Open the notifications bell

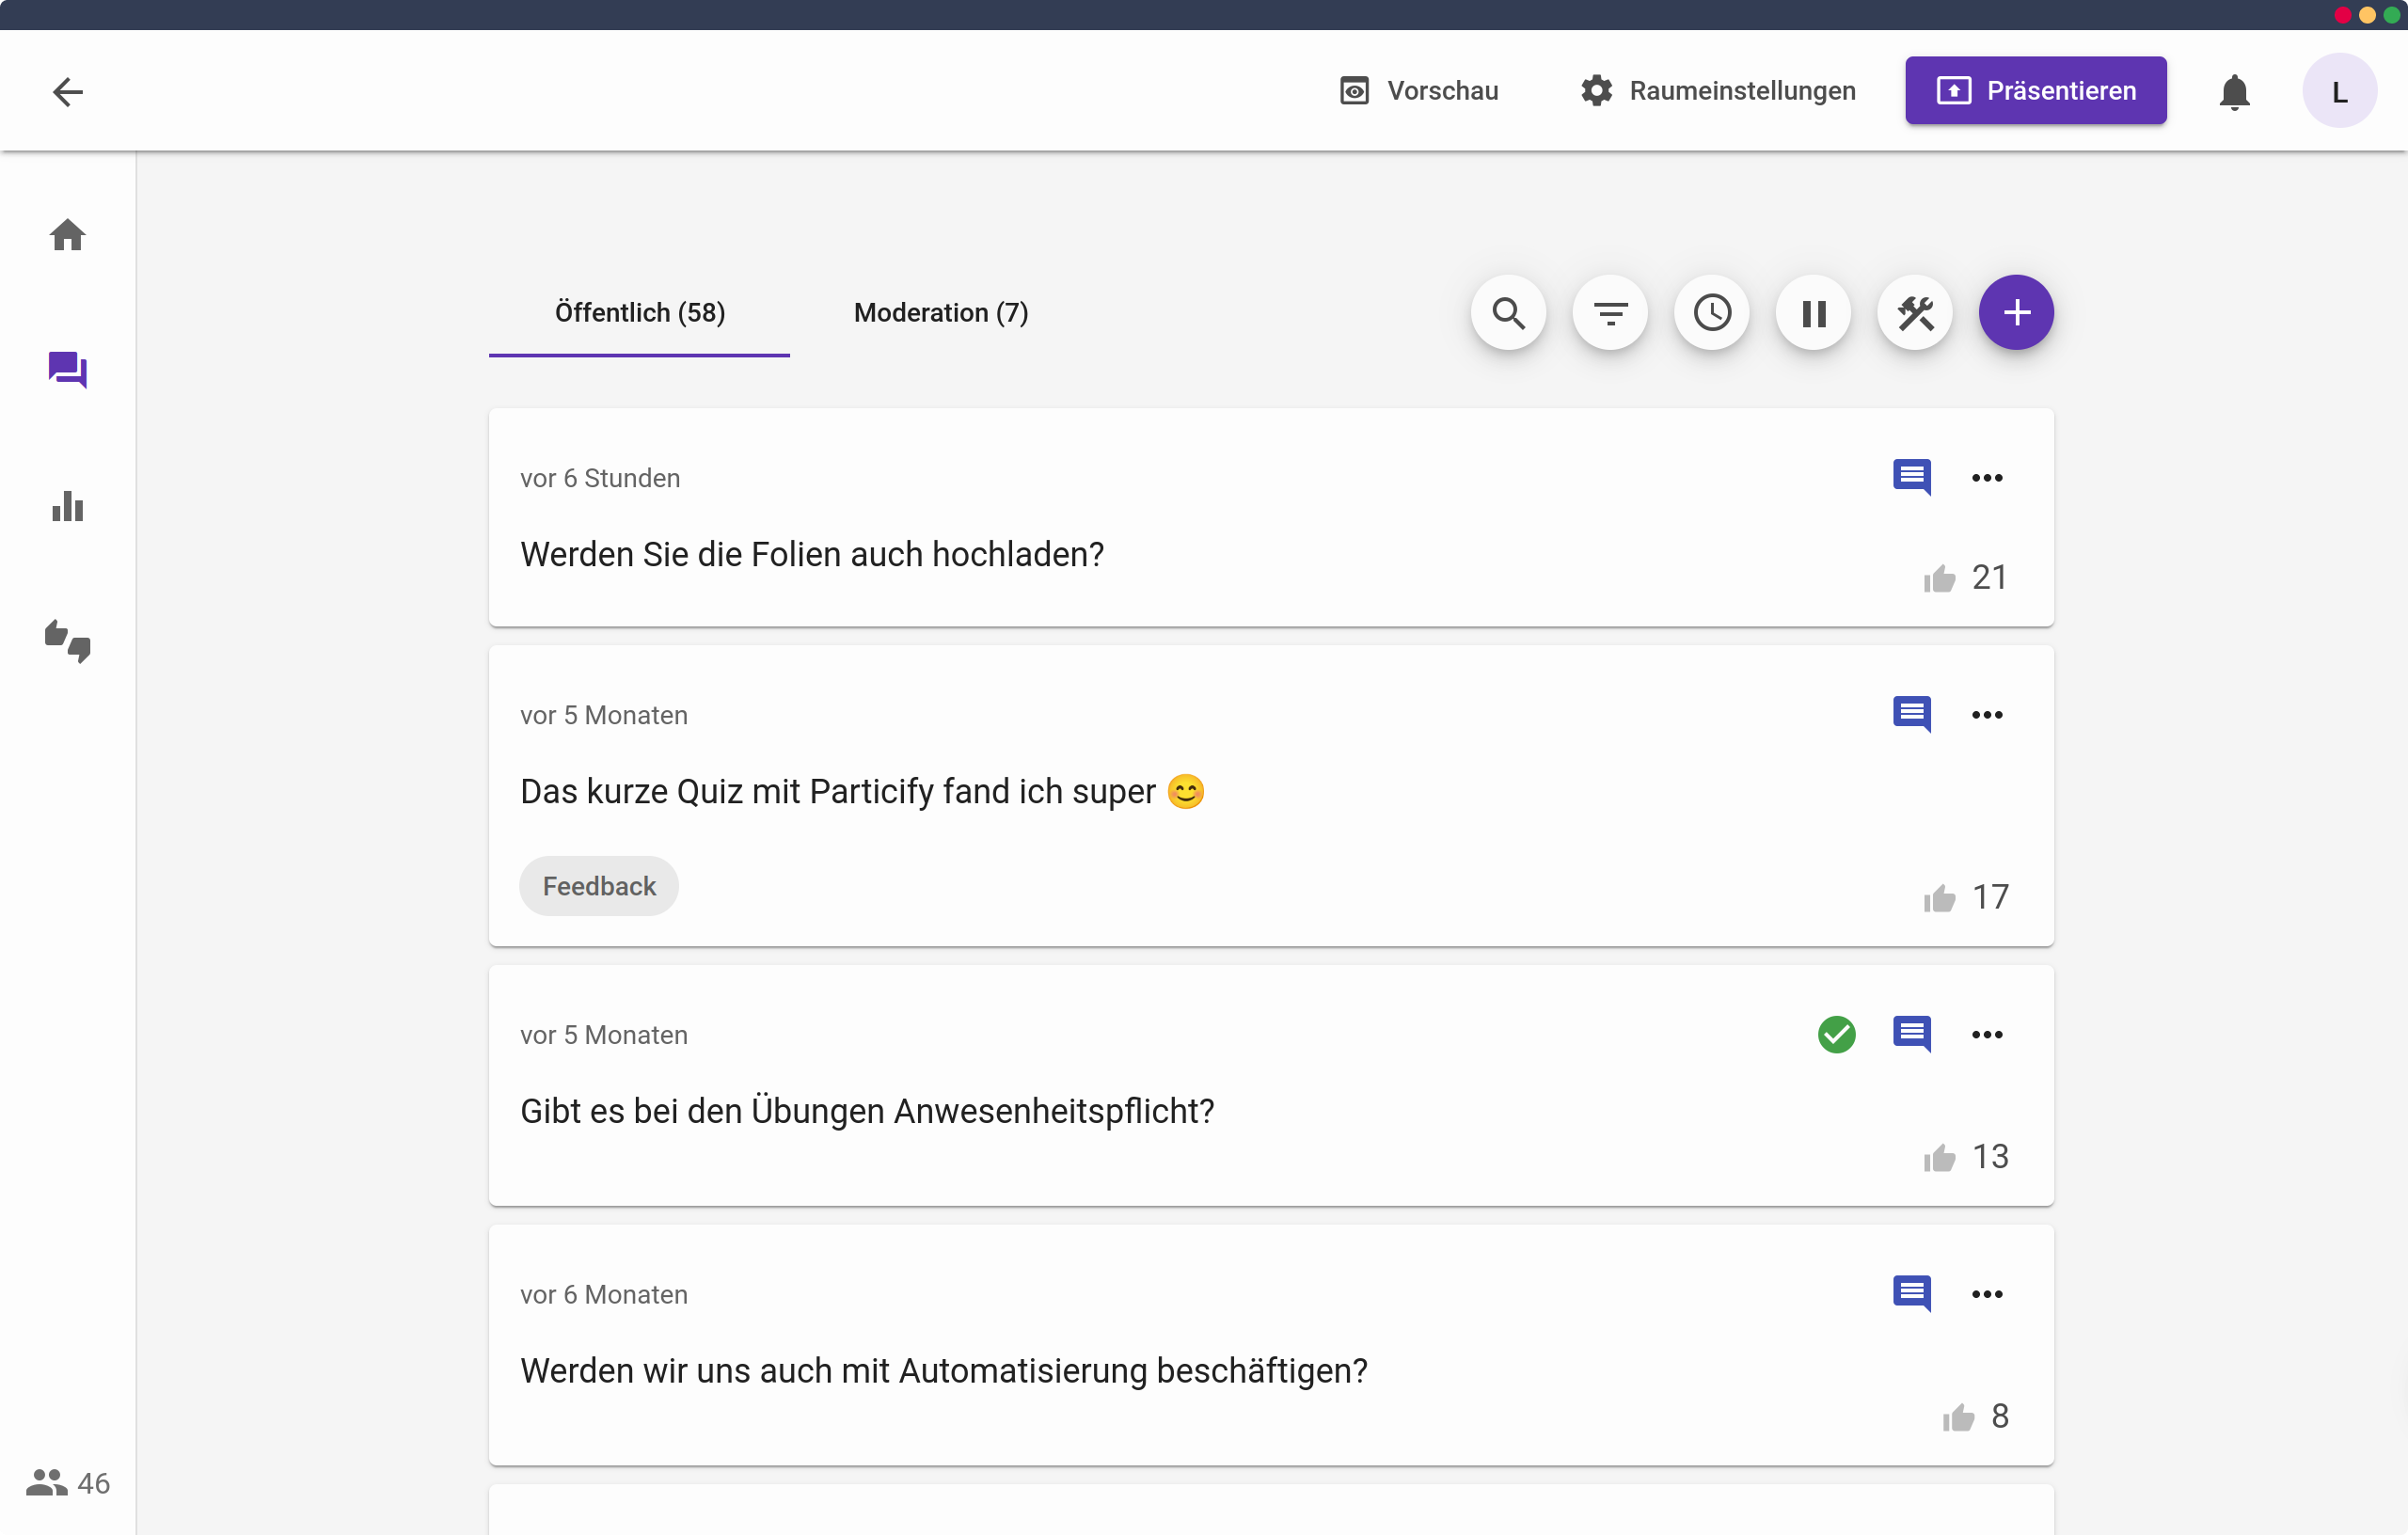tap(2234, 91)
